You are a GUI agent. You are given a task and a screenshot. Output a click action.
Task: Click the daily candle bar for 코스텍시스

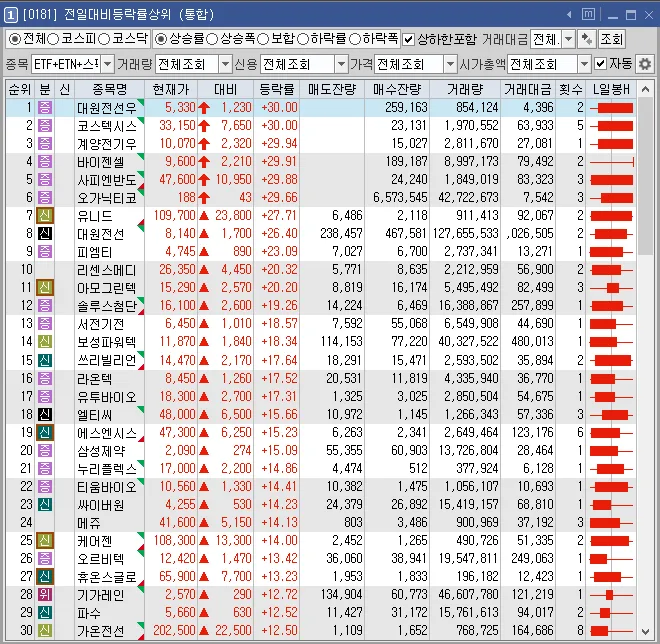(x=612, y=125)
